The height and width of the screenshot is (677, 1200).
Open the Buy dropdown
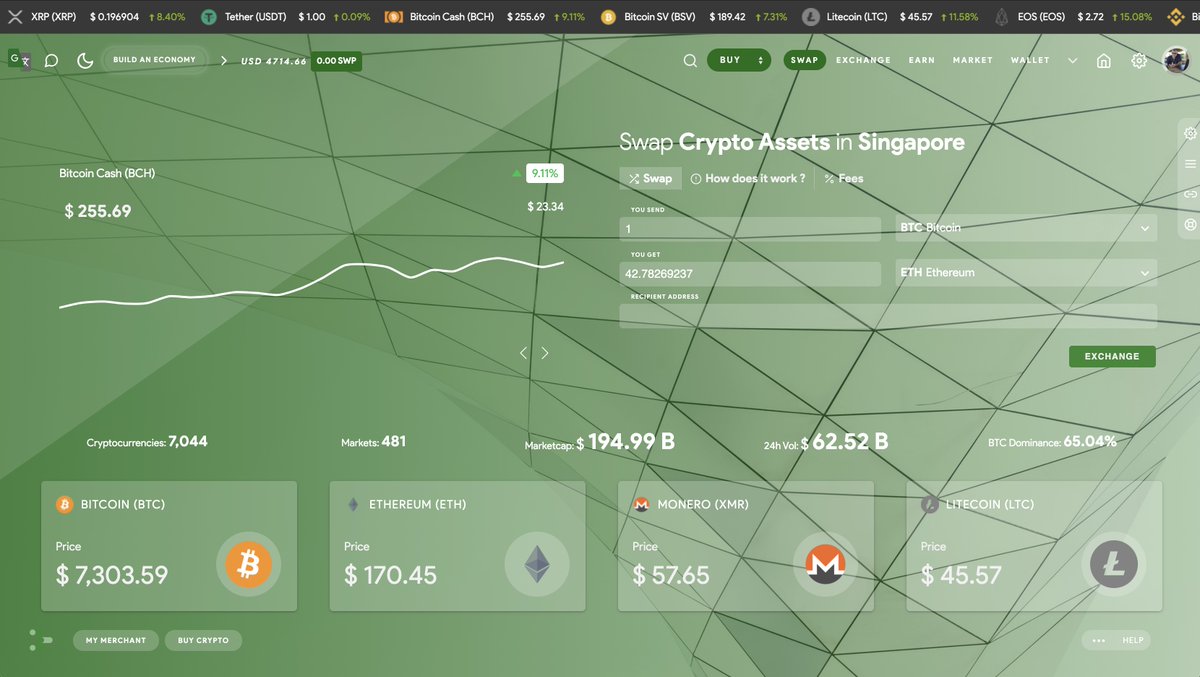(739, 60)
